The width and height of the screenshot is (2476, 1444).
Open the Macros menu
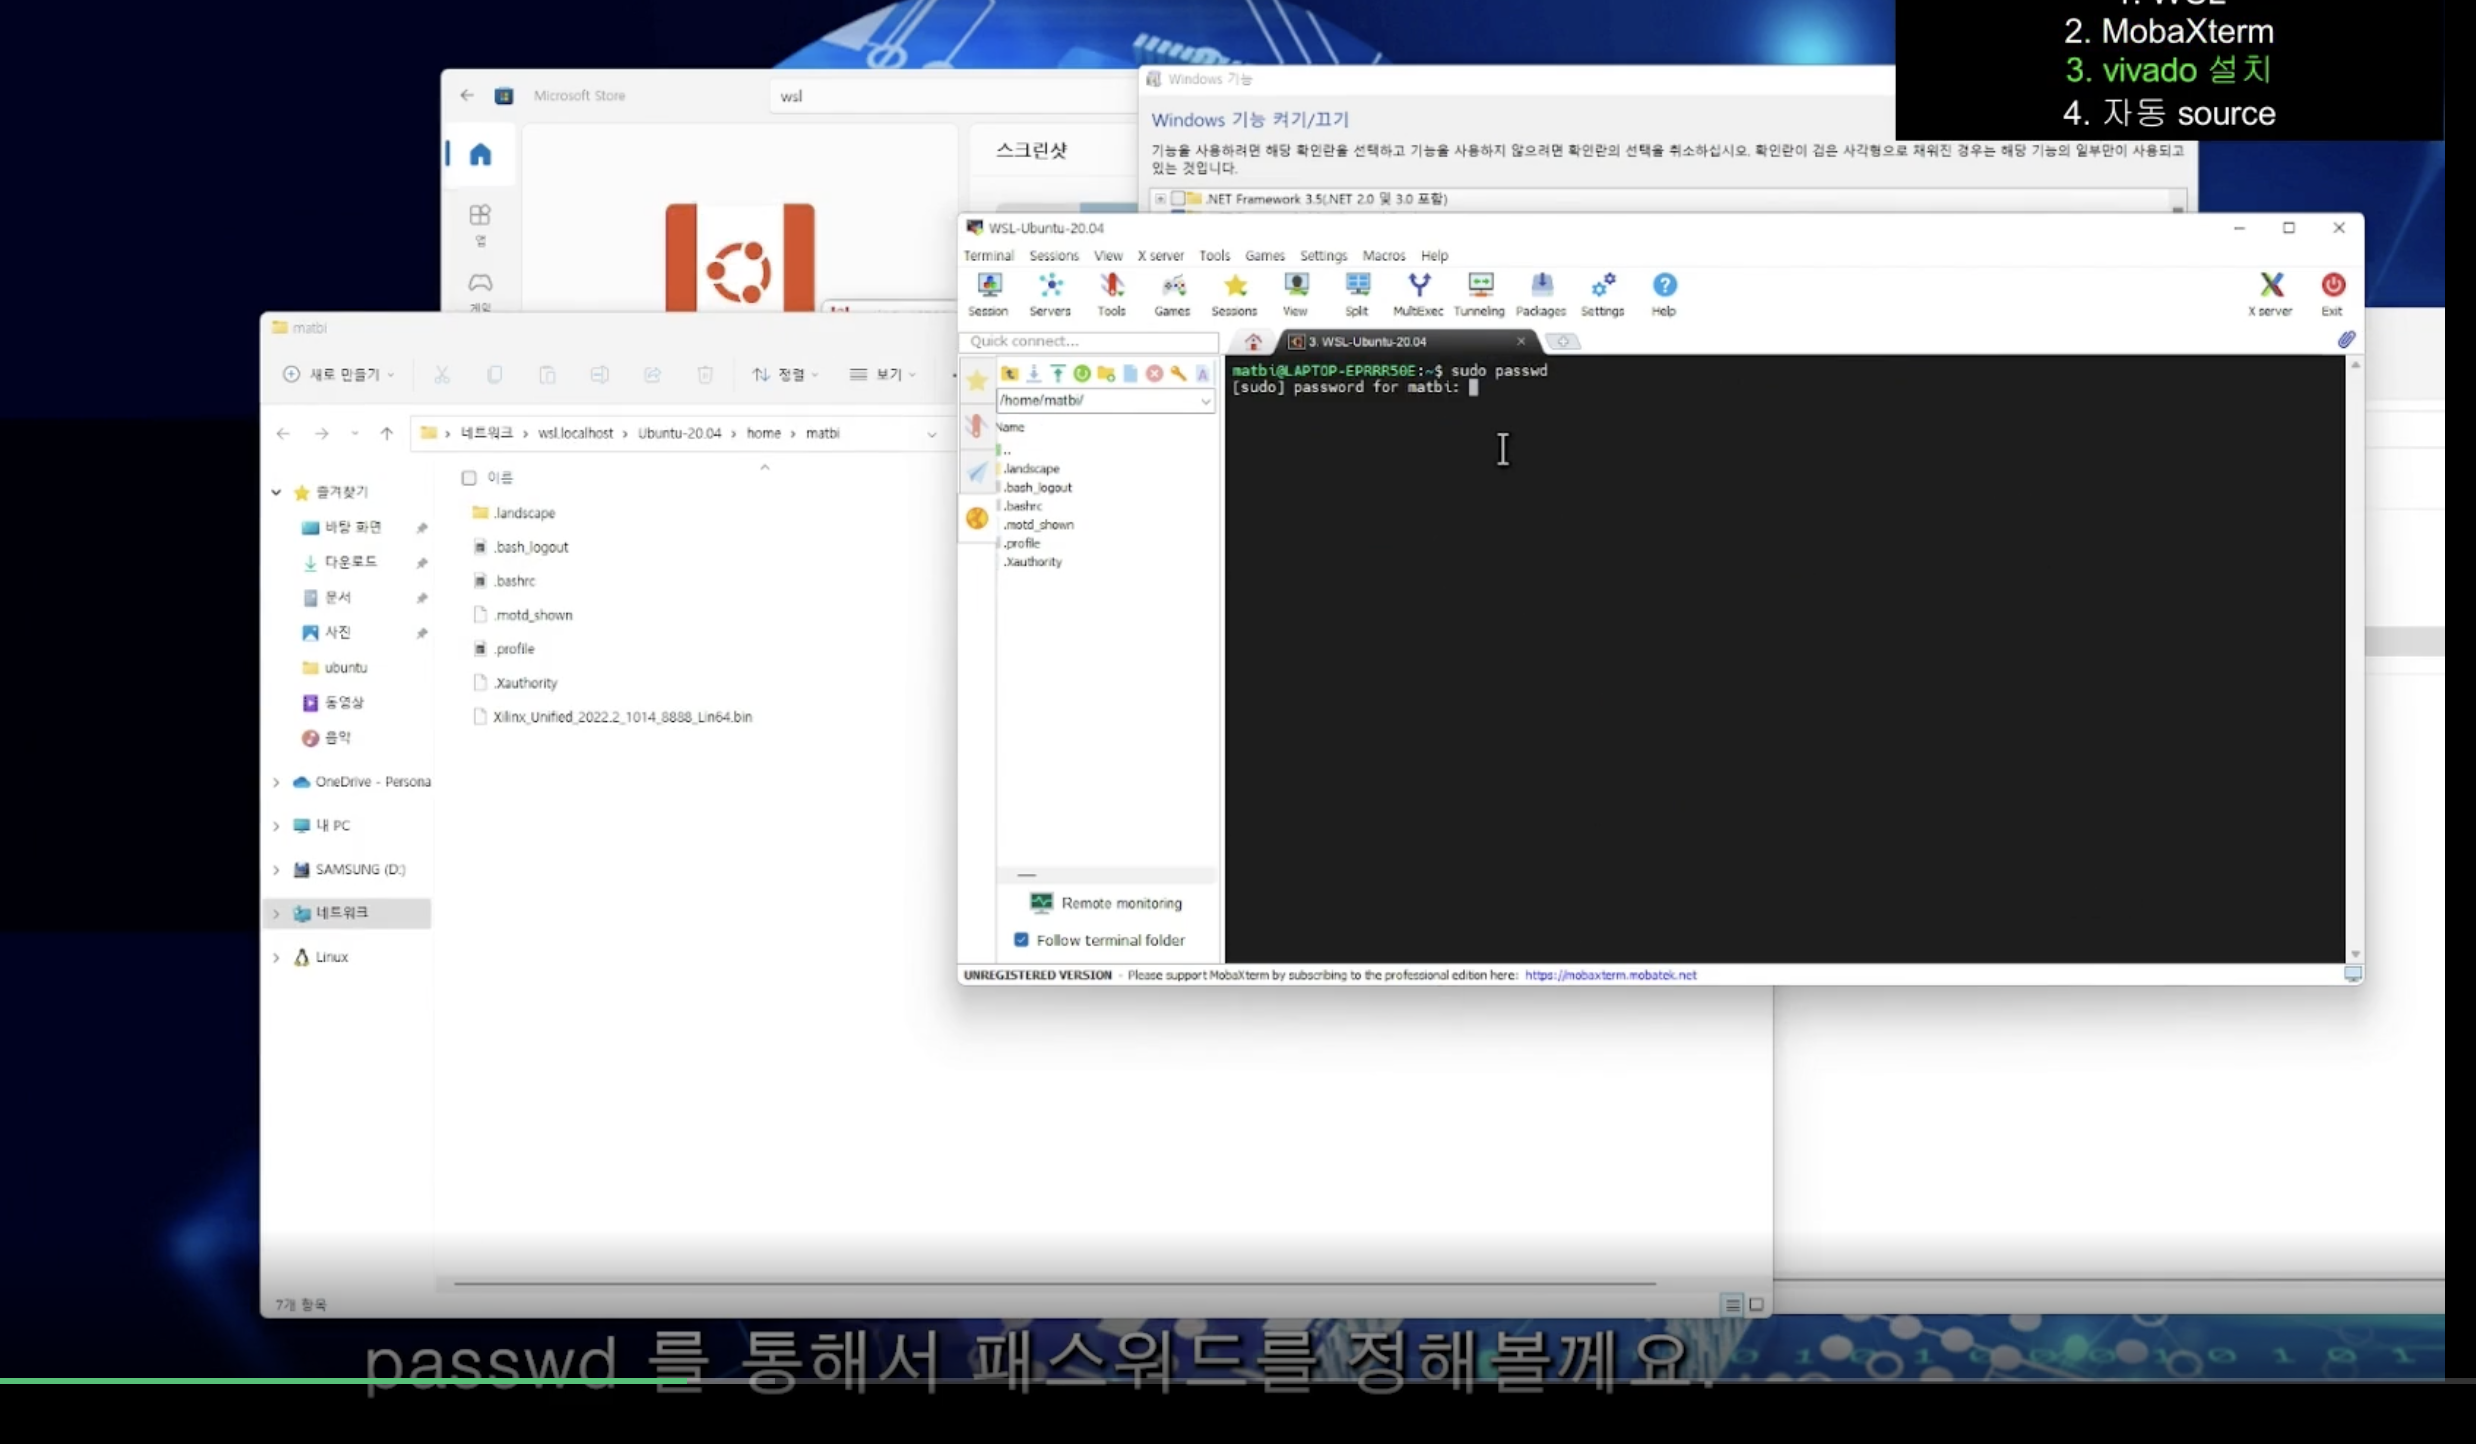(1383, 256)
